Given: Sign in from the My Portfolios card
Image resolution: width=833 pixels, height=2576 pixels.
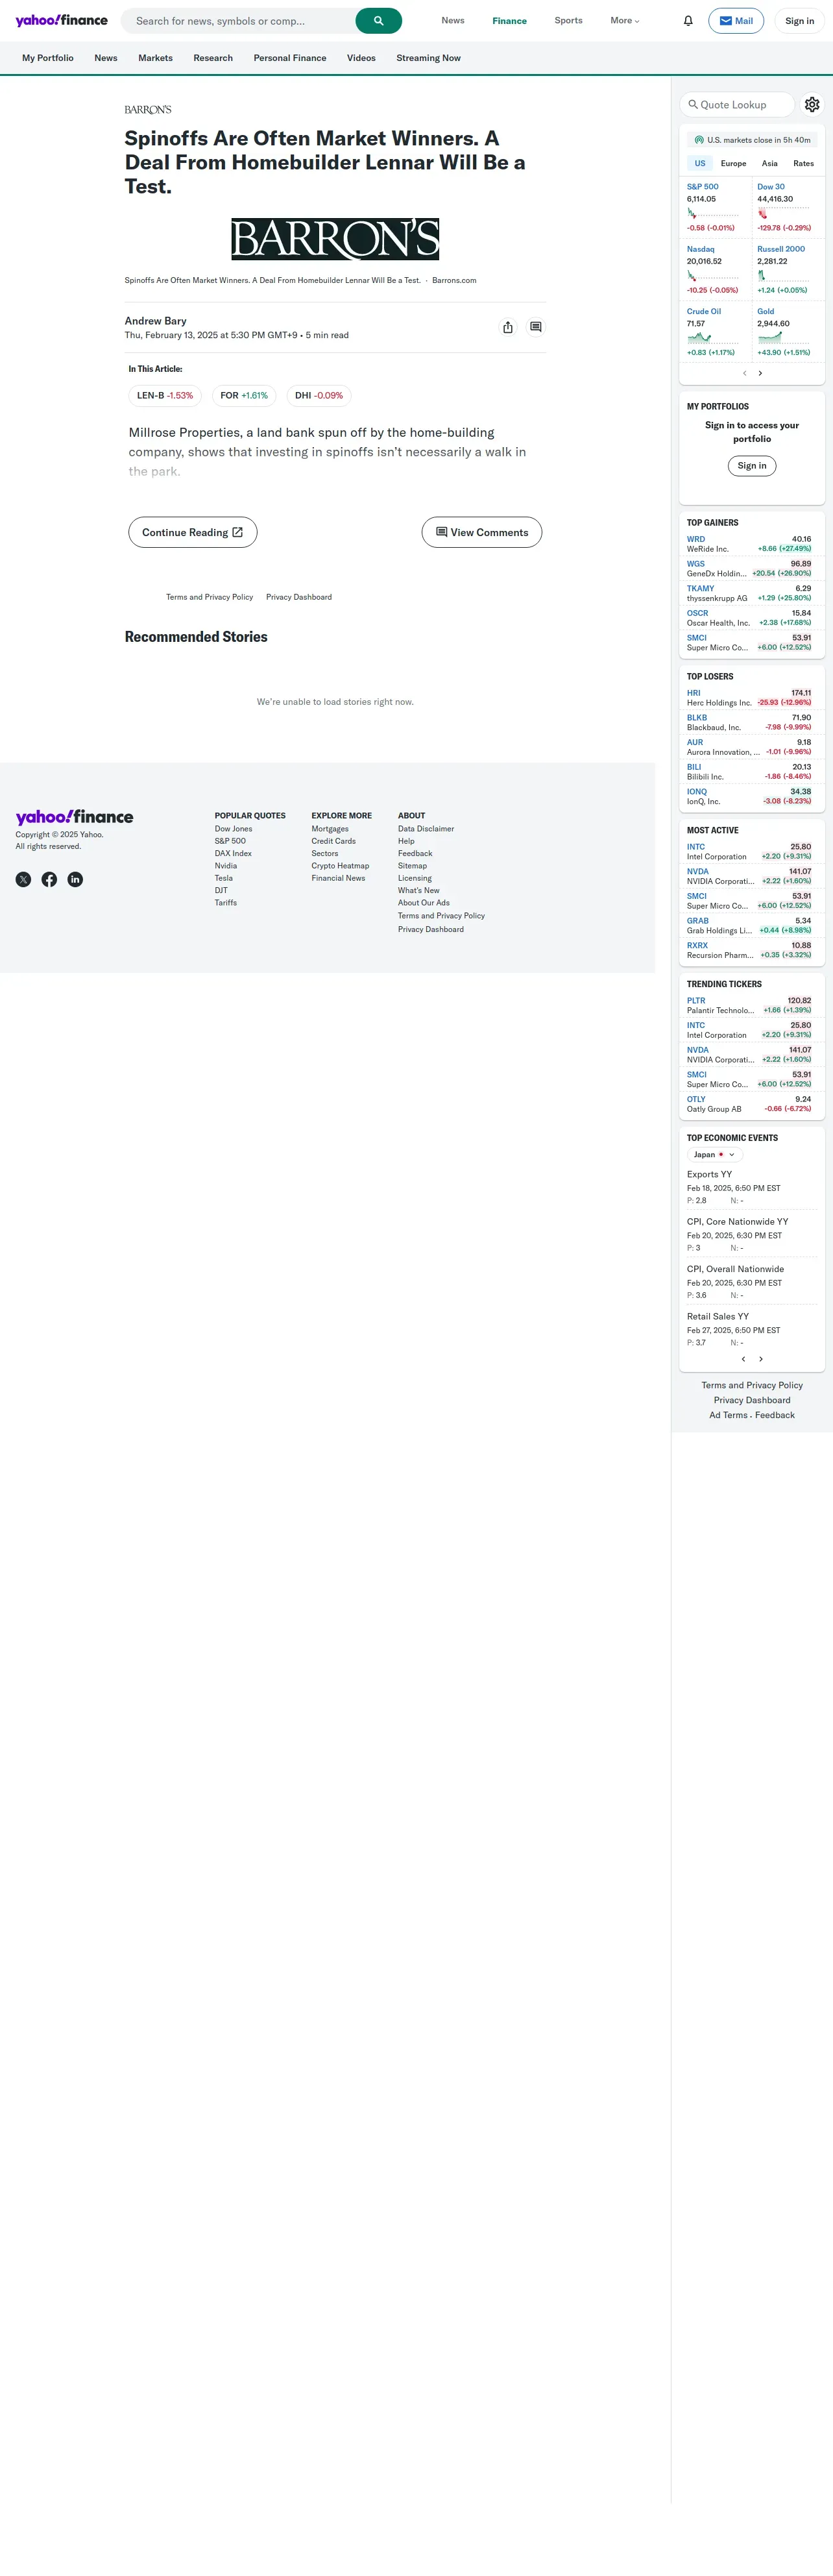Looking at the screenshot, I should pos(752,466).
